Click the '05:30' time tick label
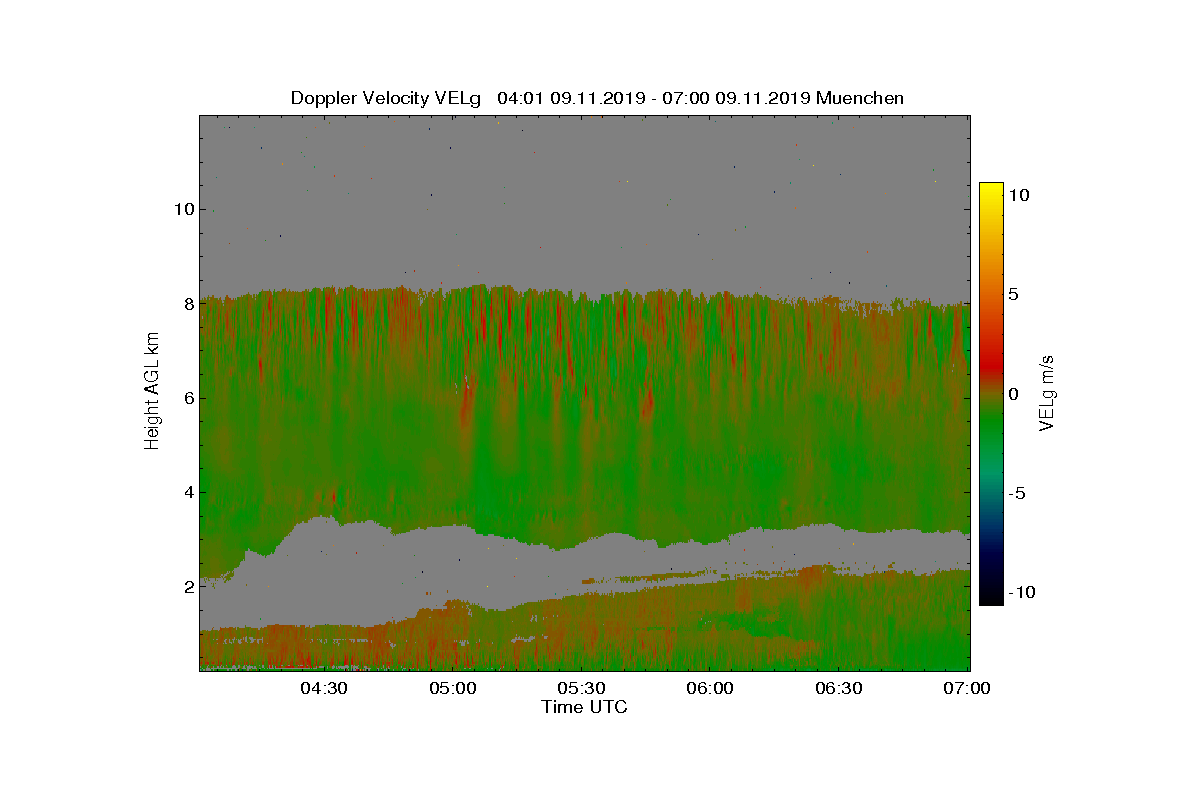The height and width of the screenshot is (800, 1200). tap(582, 689)
